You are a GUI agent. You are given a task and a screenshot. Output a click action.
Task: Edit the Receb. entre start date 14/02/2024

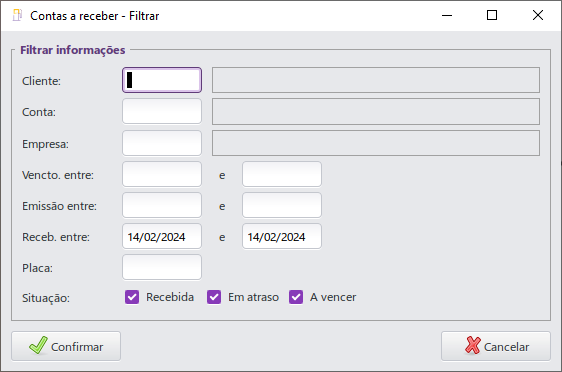pyautogui.click(x=162, y=237)
